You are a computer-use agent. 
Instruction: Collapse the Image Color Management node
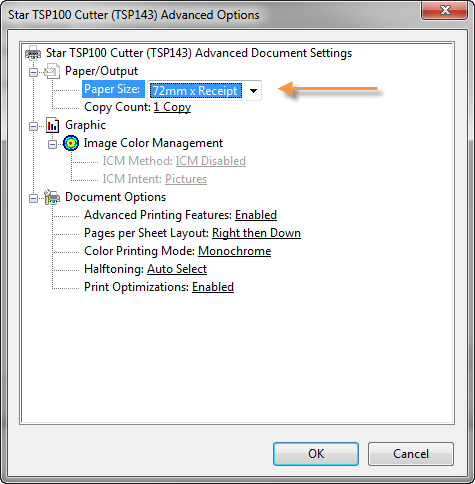tap(52, 144)
